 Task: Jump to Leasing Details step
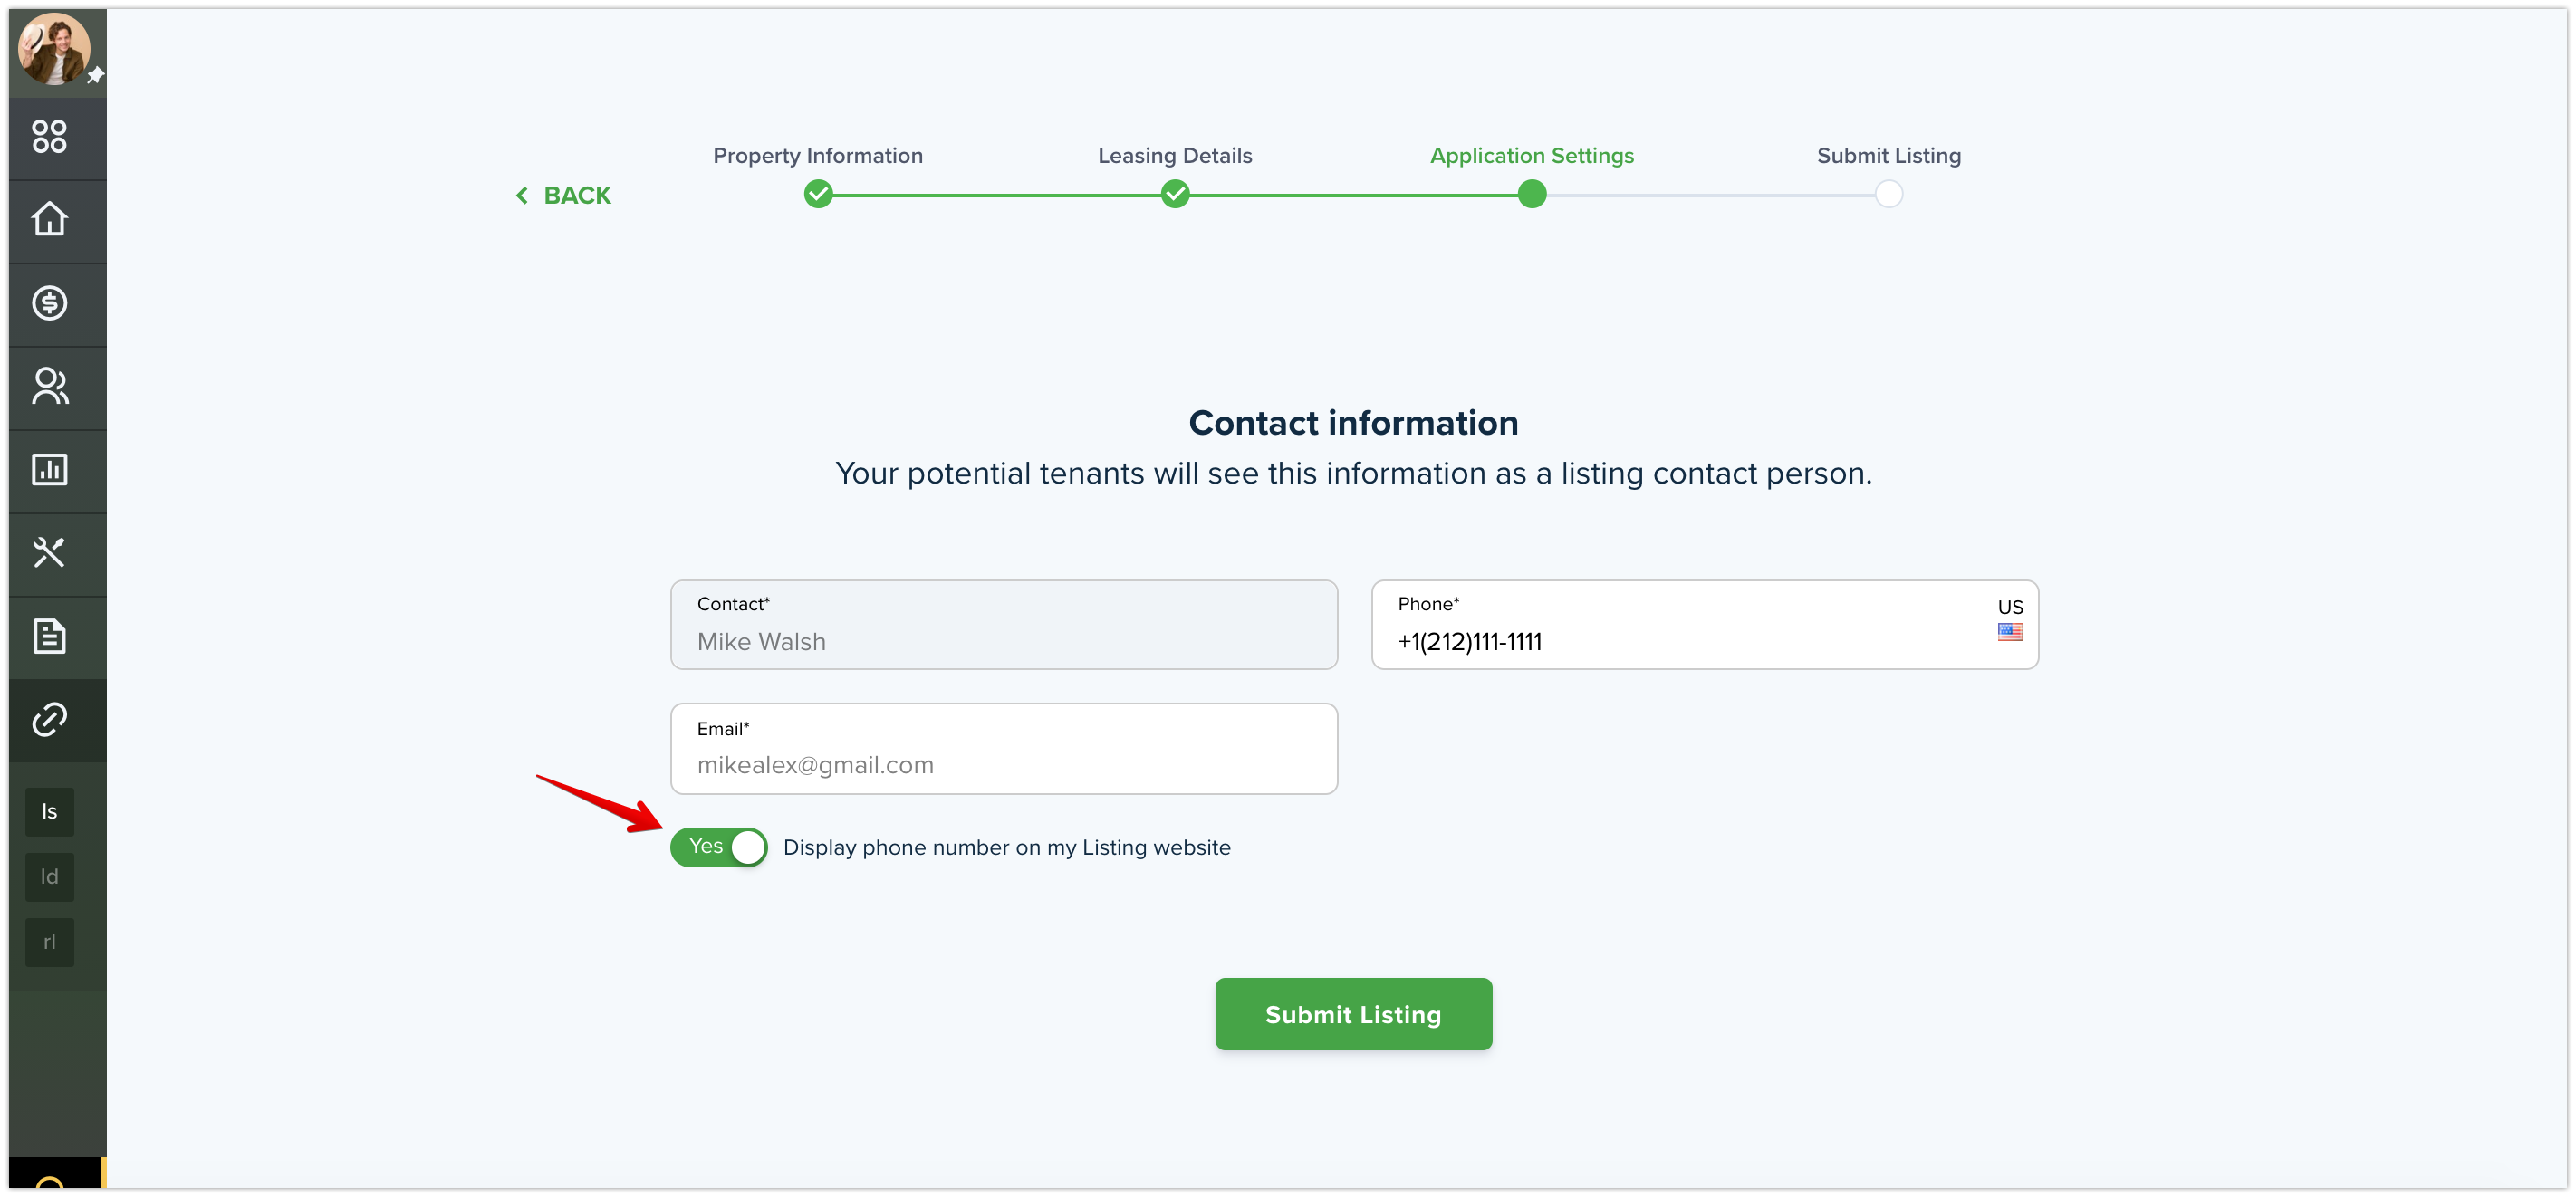[1175, 194]
